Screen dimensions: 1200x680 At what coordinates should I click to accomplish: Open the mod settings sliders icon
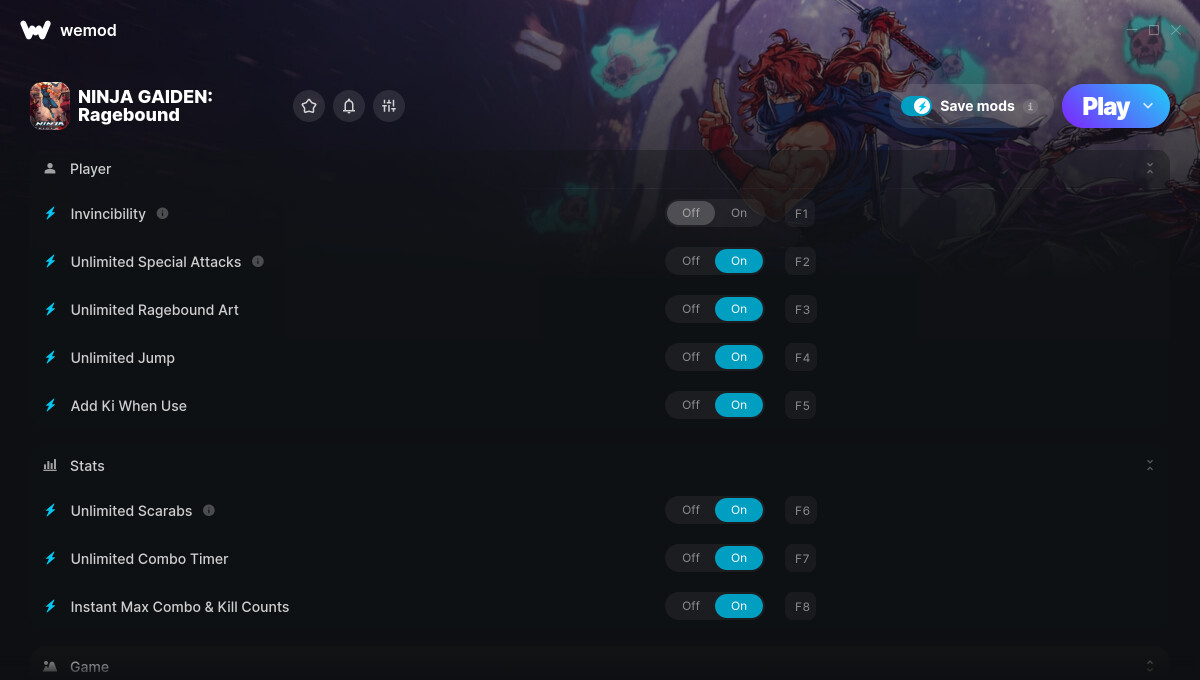389,106
